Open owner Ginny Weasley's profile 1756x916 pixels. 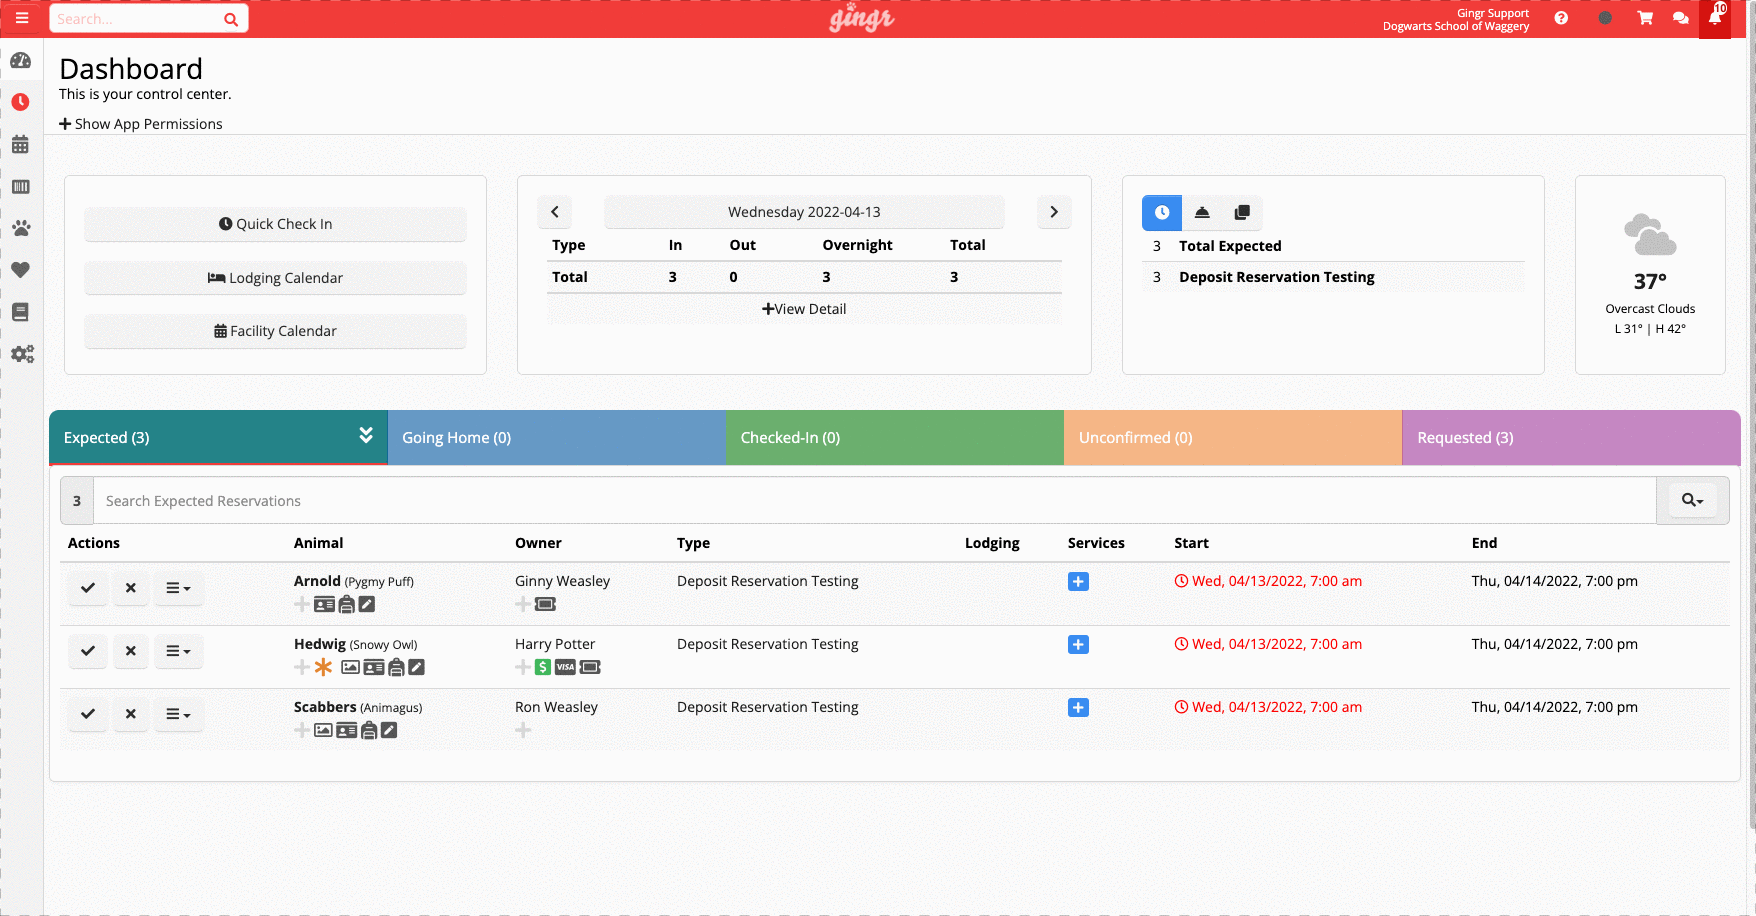[x=562, y=581]
